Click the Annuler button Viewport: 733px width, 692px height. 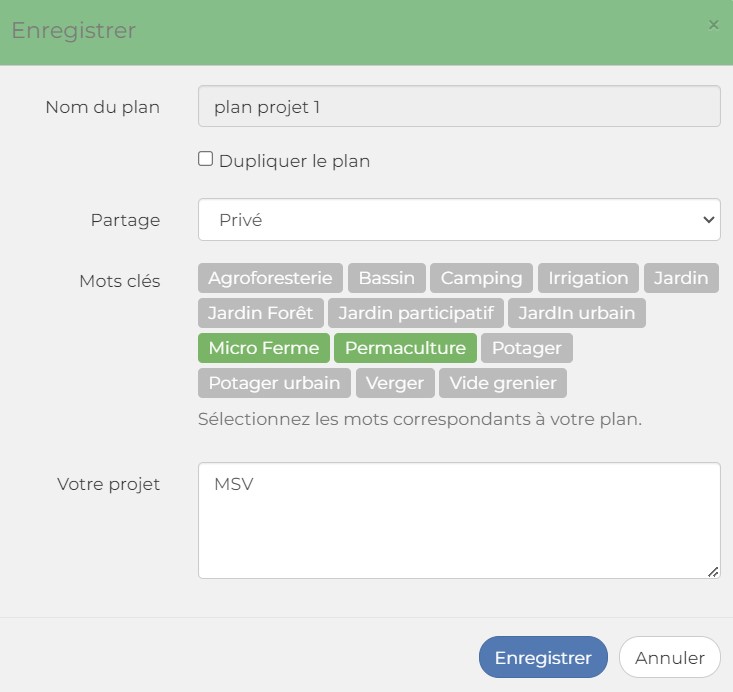click(669, 657)
